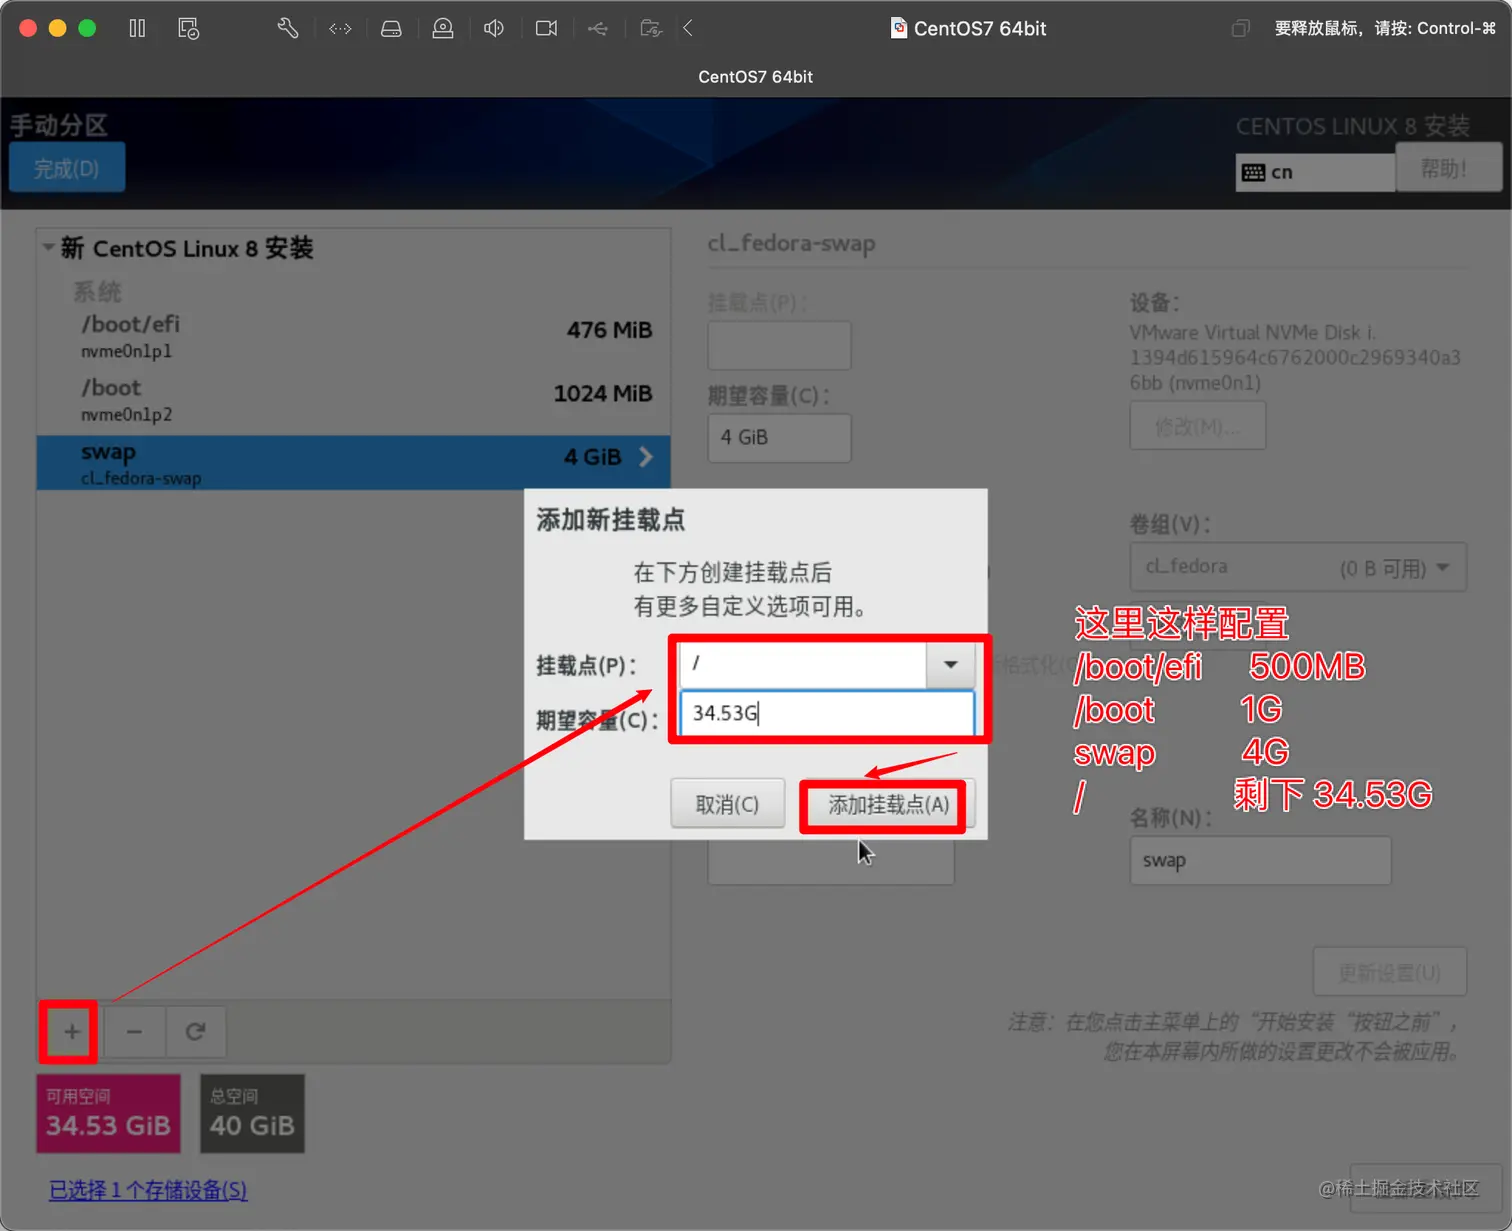Viewport: 1512px width, 1231px height.
Task: Click the 名称(N) field containing swap
Action: [x=1260, y=860]
